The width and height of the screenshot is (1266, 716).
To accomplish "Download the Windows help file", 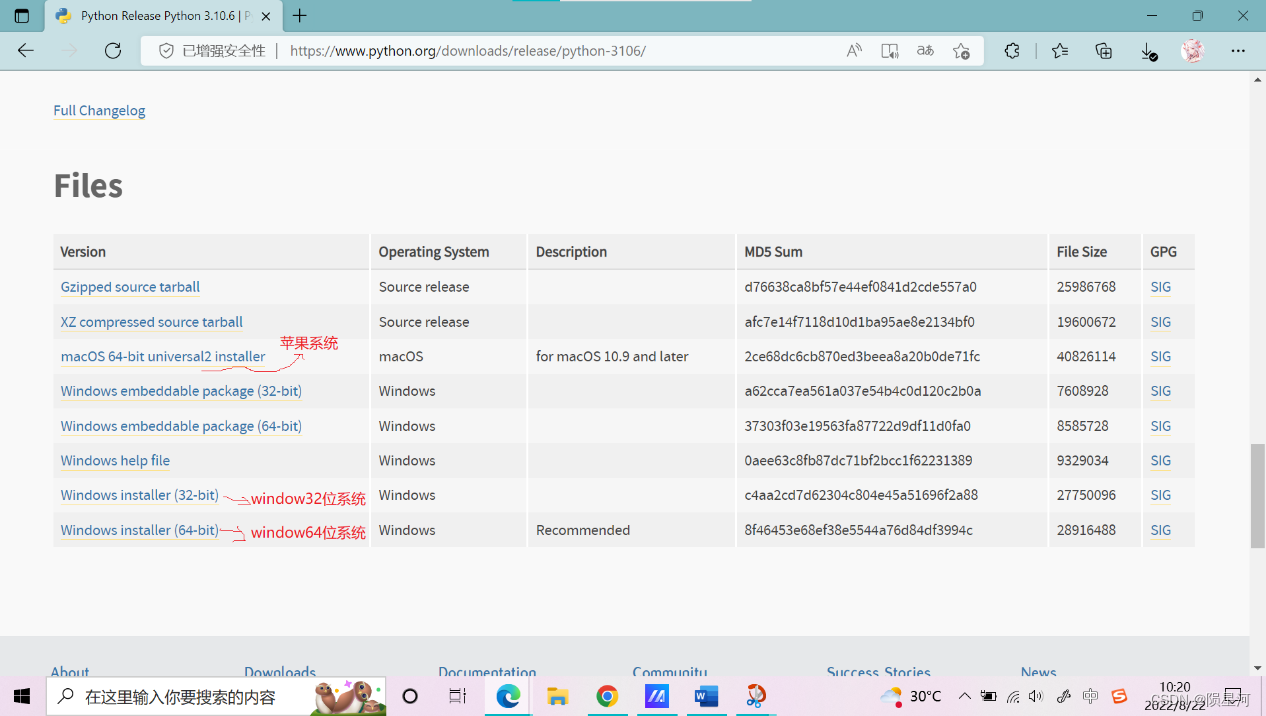I will point(115,460).
